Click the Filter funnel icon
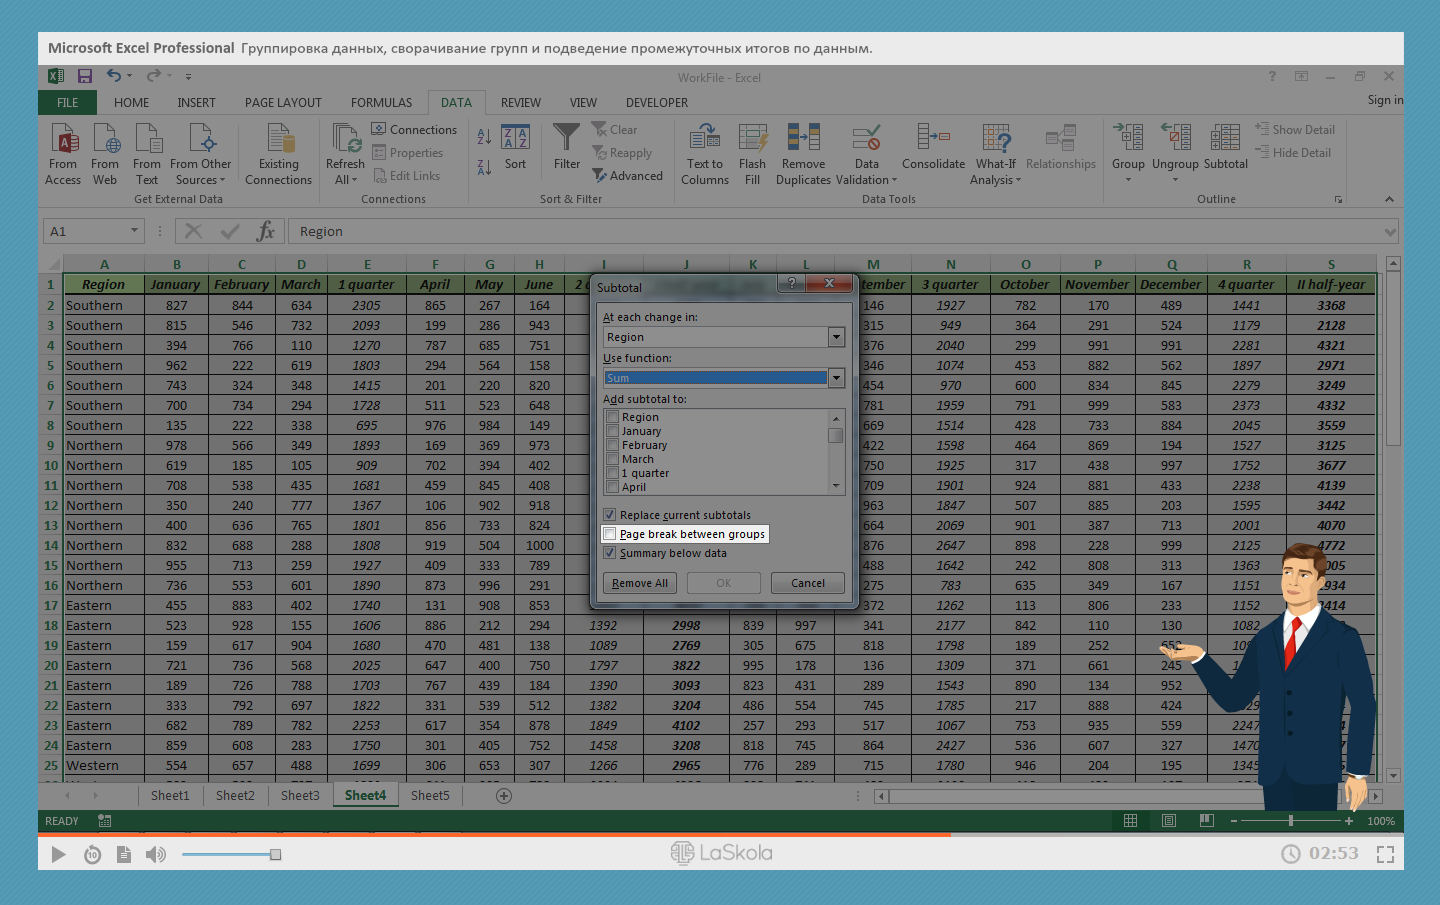This screenshot has width=1440, height=905. tap(566, 138)
